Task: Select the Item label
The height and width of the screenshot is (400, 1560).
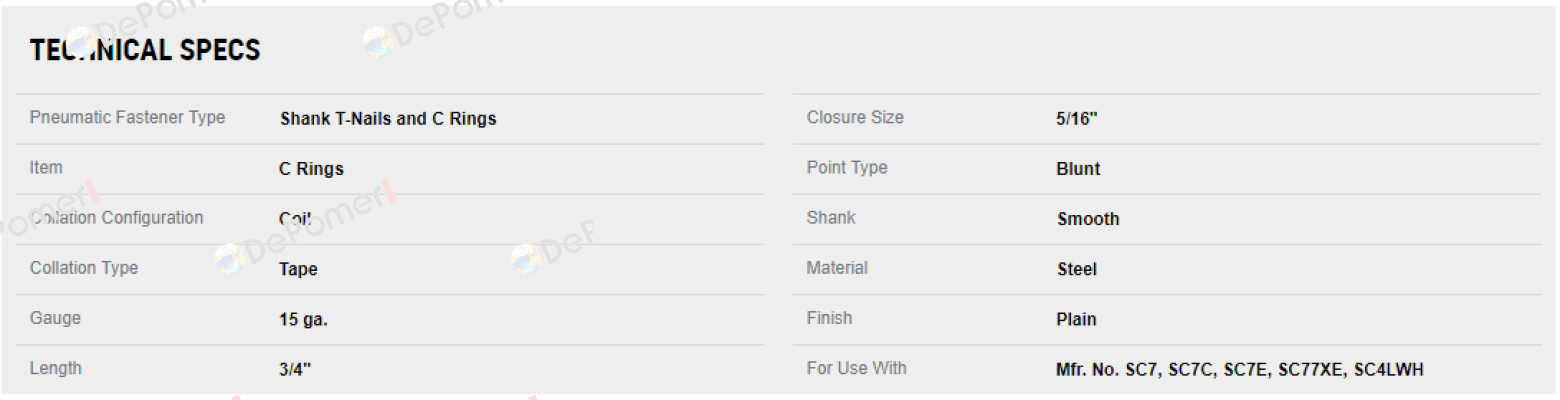Action: pos(46,168)
